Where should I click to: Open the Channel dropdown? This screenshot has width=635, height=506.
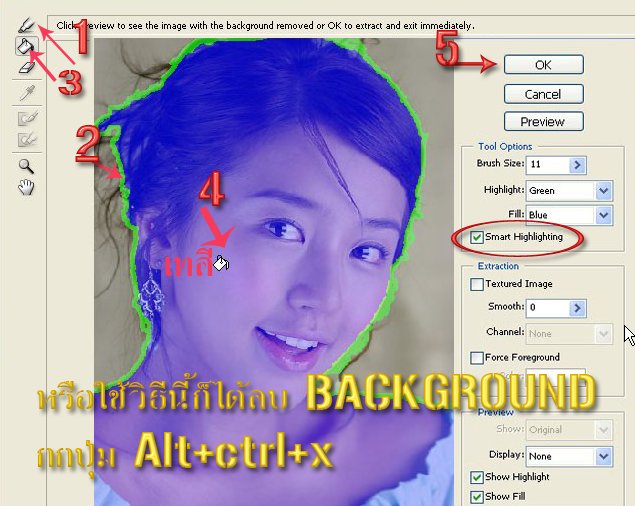(603, 334)
